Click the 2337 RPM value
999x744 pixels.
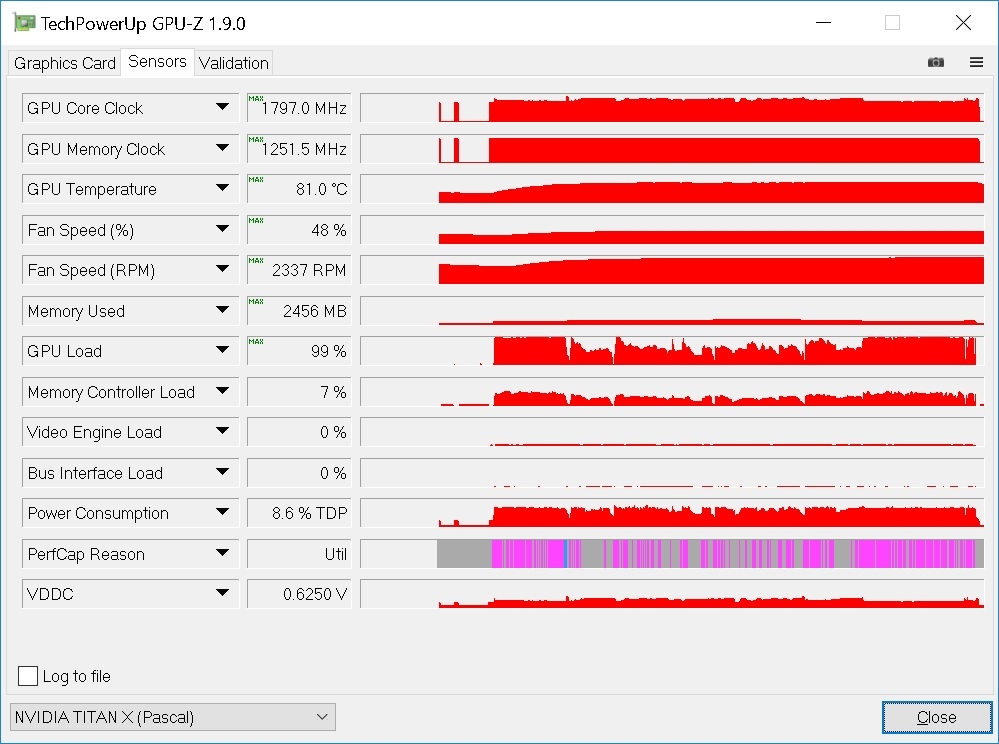[299, 270]
